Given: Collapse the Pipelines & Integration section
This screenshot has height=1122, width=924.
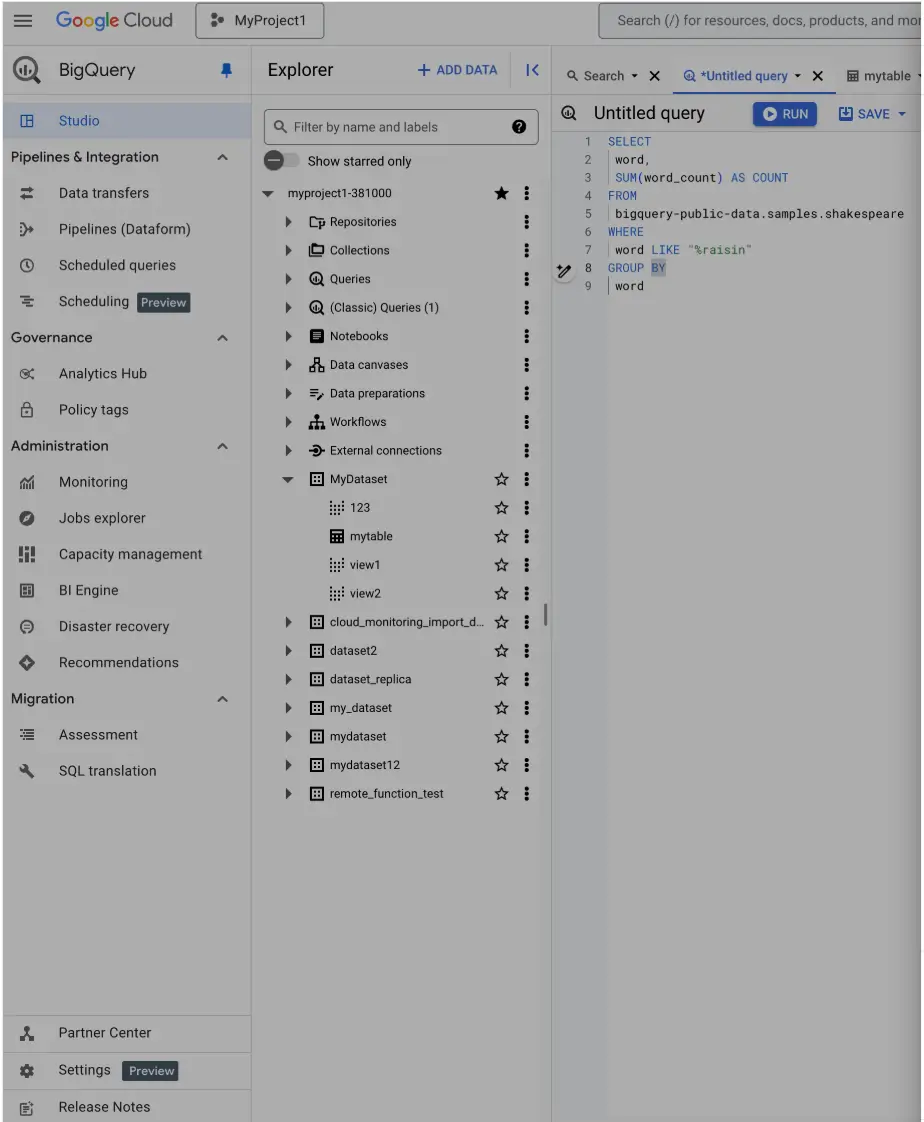Looking at the screenshot, I should coord(223,157).
